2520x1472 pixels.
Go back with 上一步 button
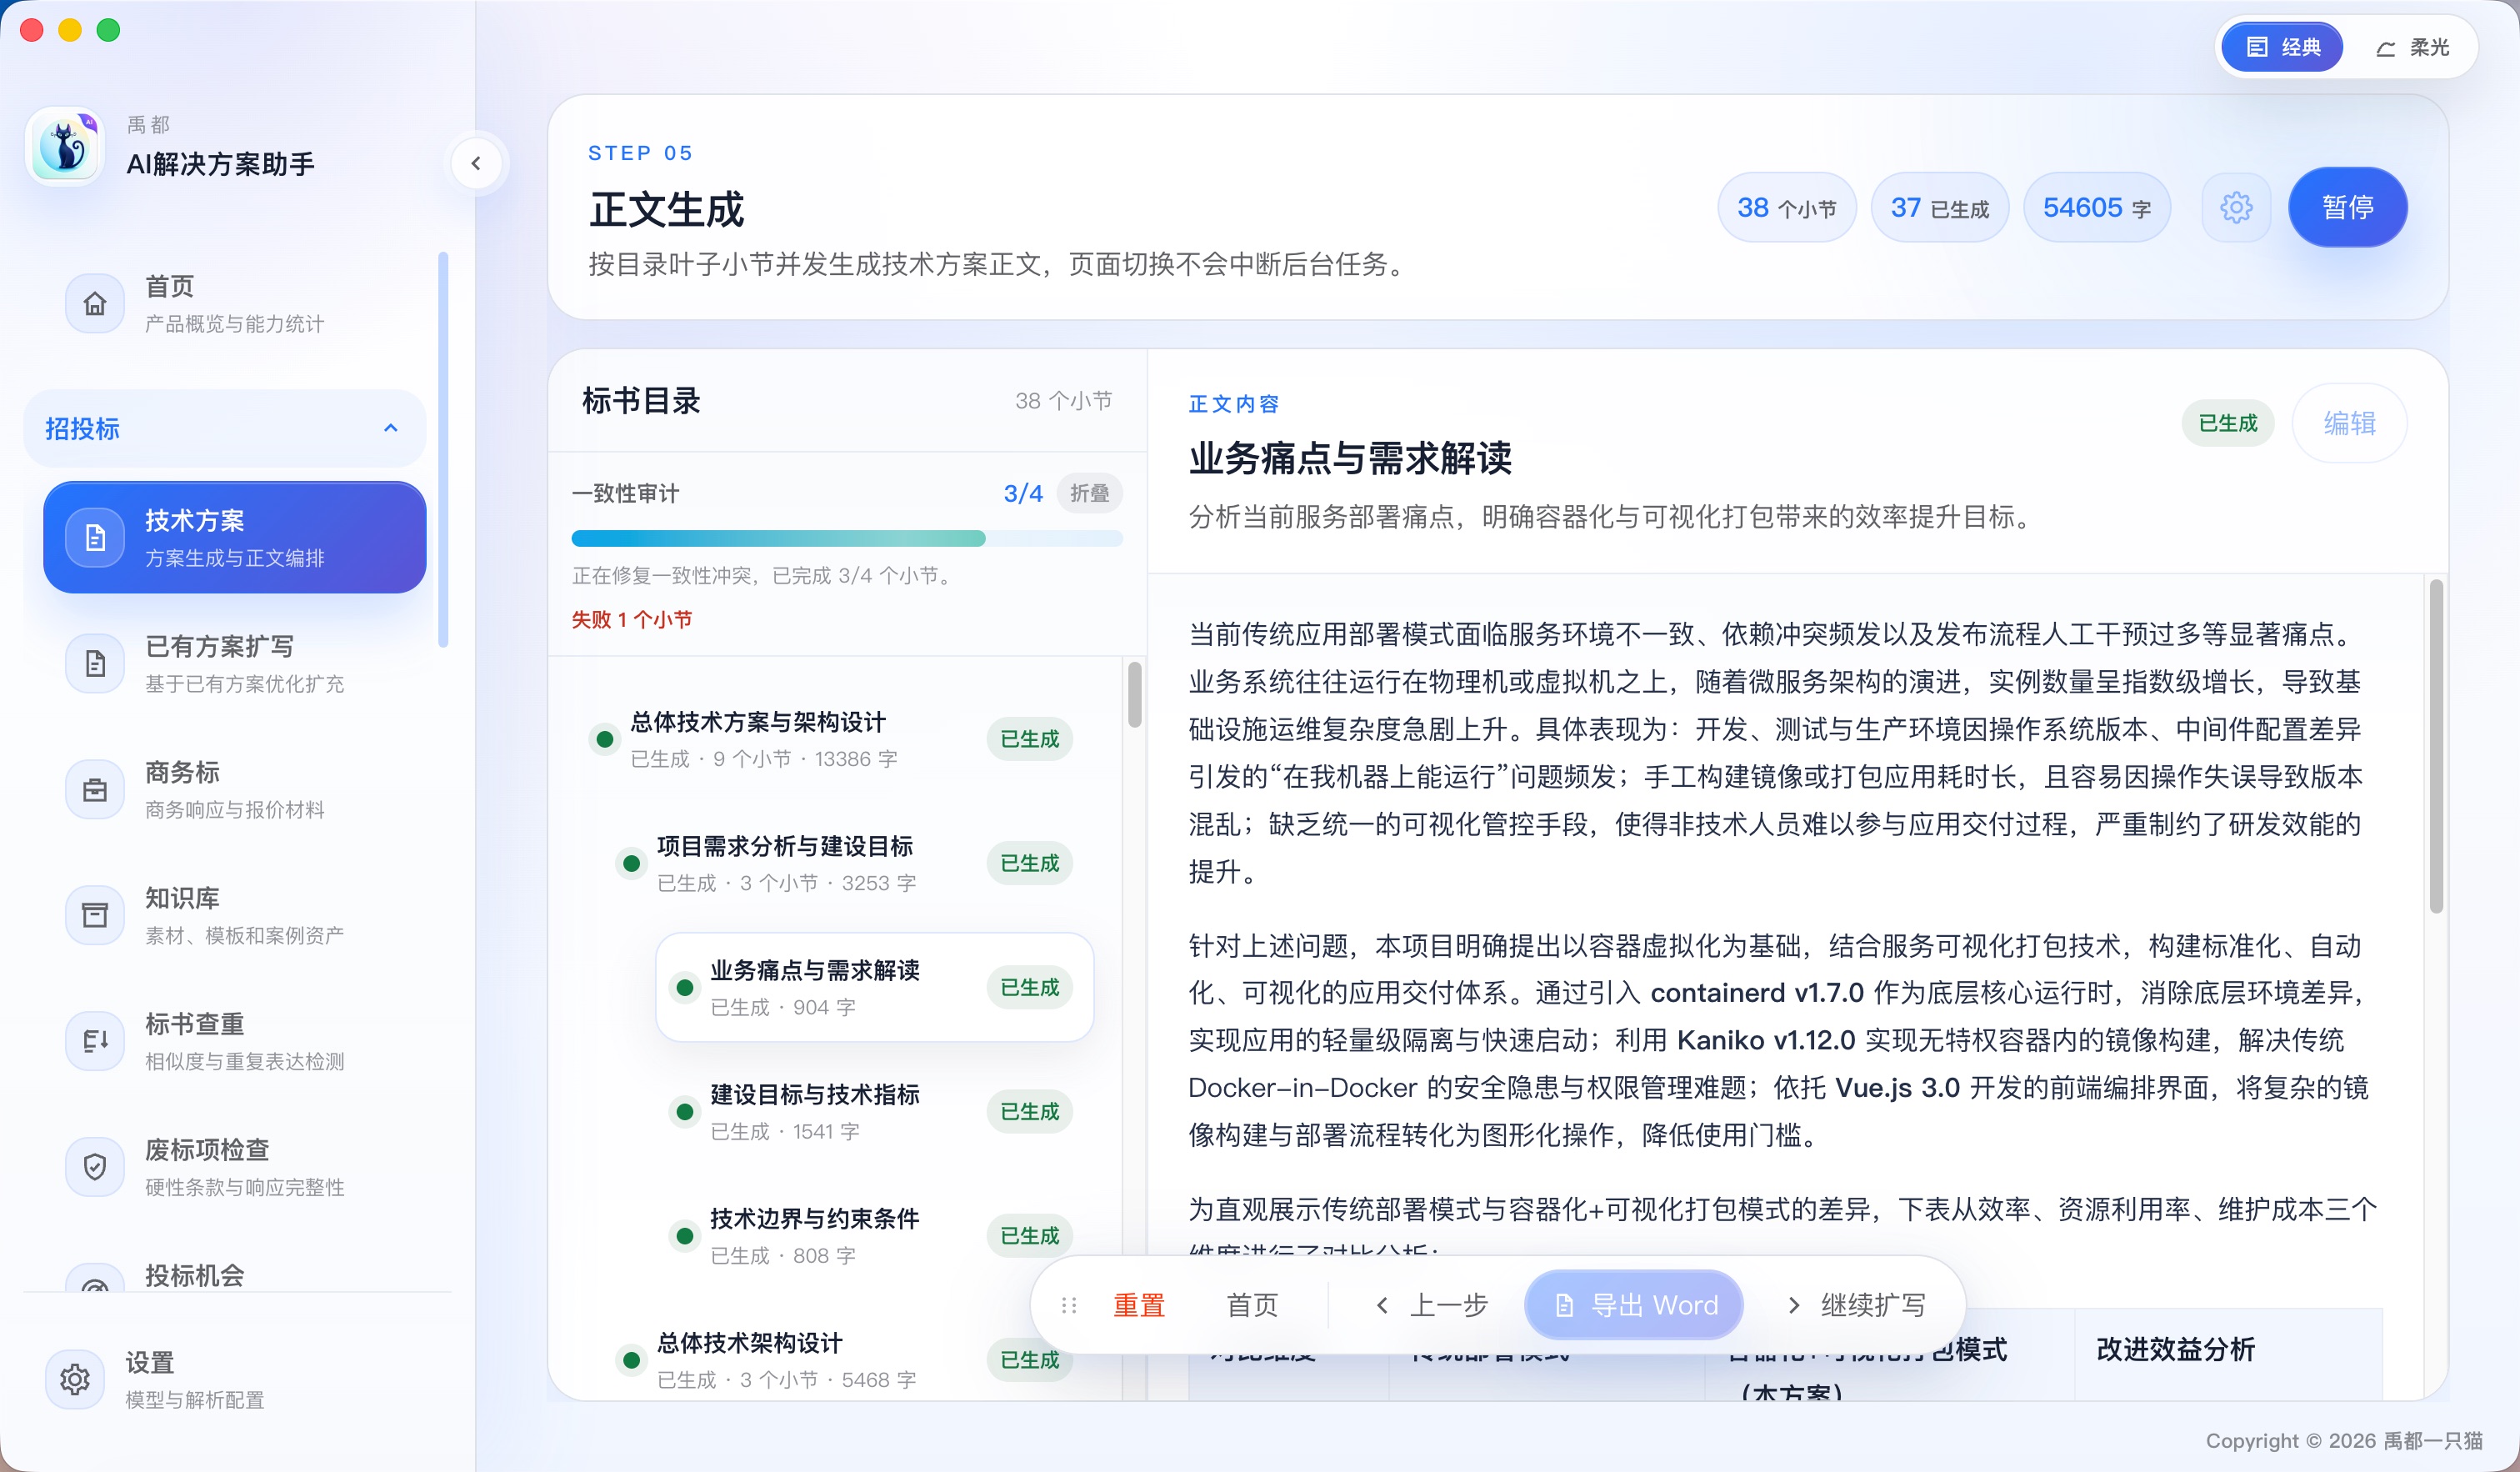click(1431, 1305)
